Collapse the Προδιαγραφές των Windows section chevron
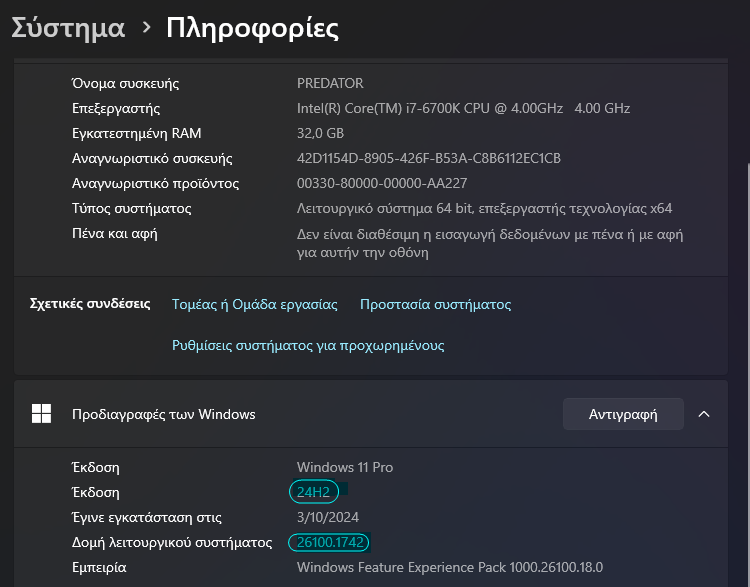The width and height of the screenshot is (750, 587). (704, 414)
